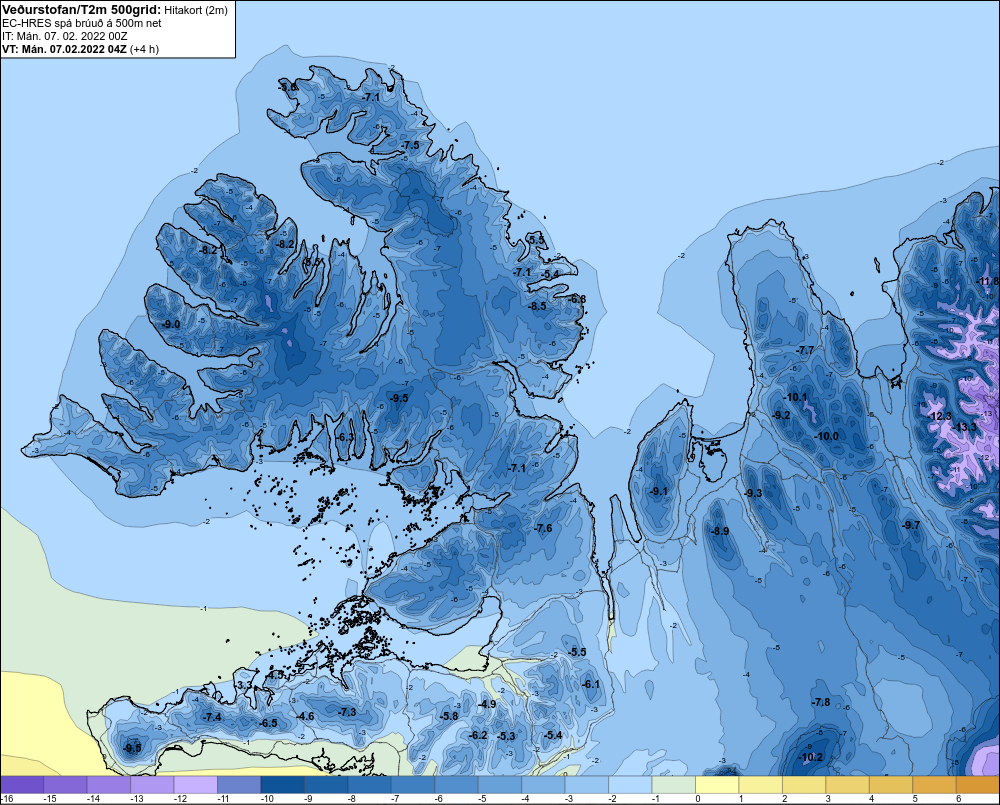
Task: Click the -4.9 temperature label
Action: point(487,704)
